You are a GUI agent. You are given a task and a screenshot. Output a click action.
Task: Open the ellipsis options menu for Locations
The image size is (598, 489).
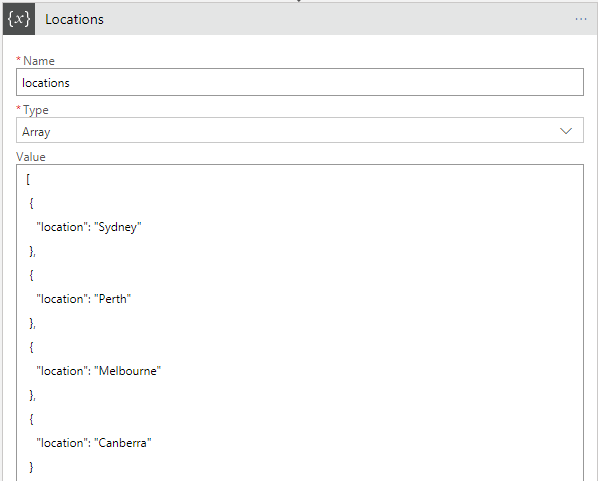click(580, 19)
